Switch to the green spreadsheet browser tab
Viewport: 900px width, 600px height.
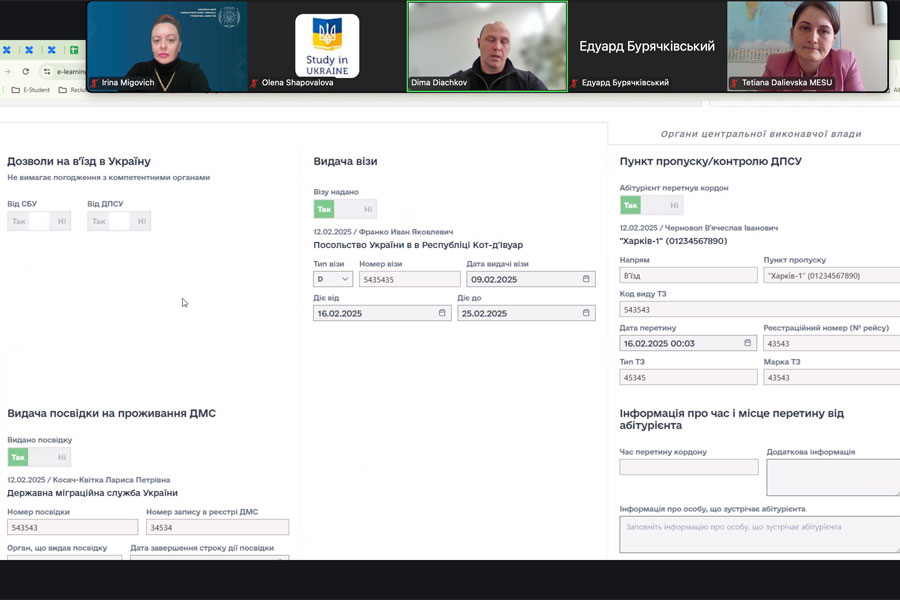pos(74,50)
